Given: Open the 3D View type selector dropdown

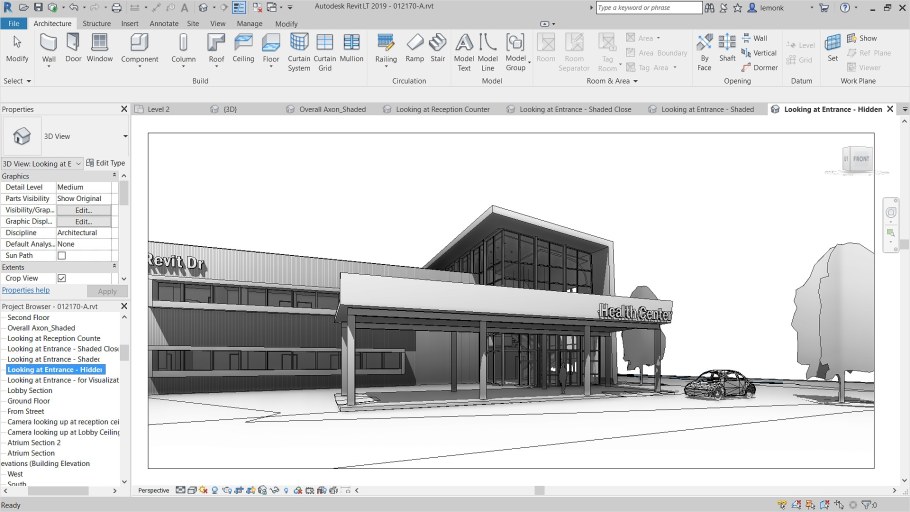Looking at the screenshot, I should pyautogui.click(x=124, y=136).
